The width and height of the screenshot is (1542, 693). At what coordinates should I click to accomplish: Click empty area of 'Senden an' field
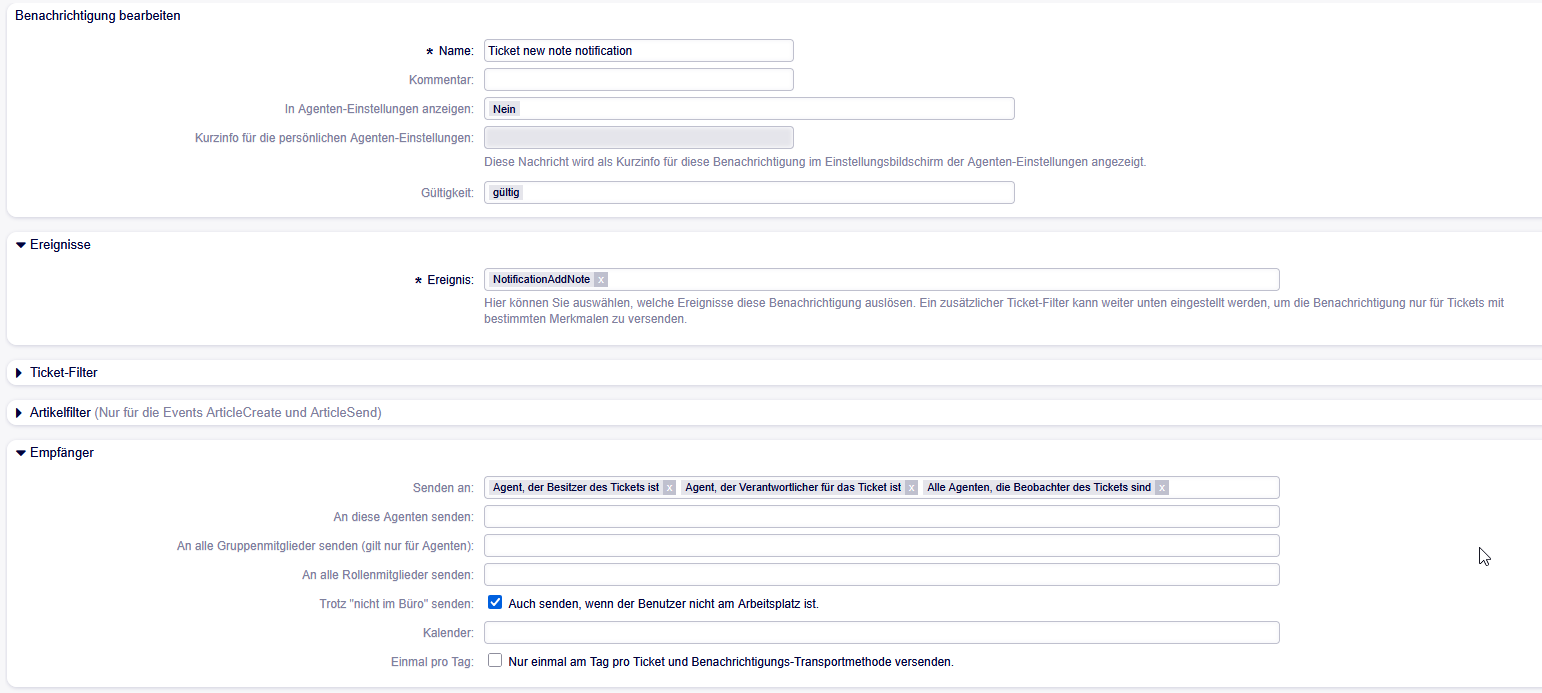(x=1225, y=488)
